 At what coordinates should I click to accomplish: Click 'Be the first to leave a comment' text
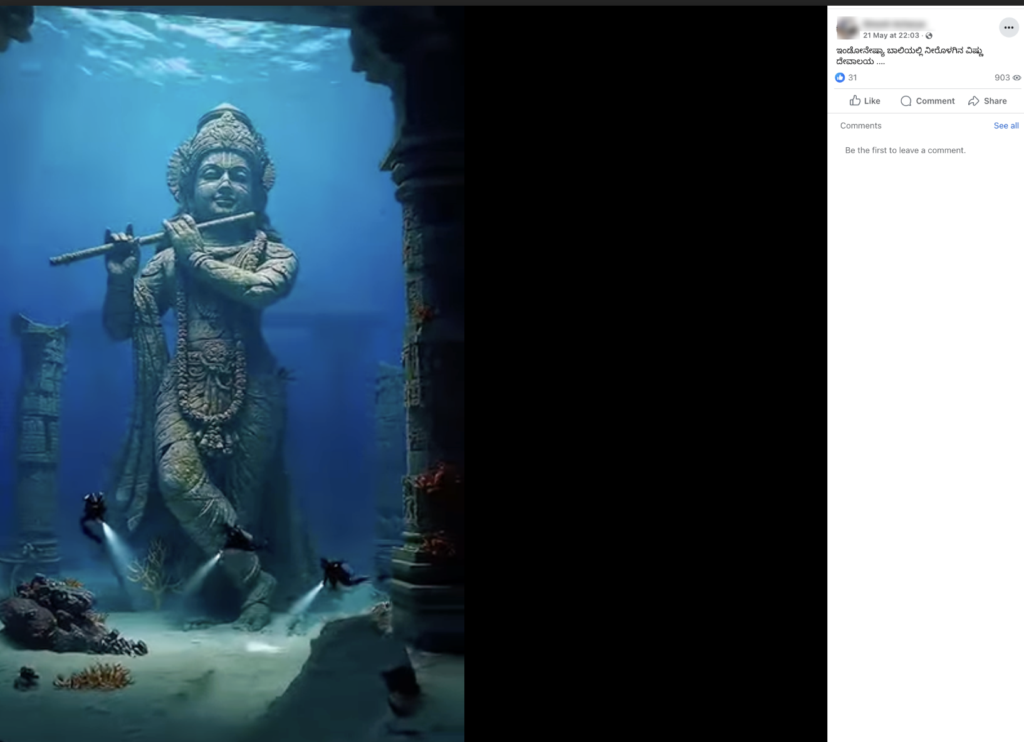point(905,150)
